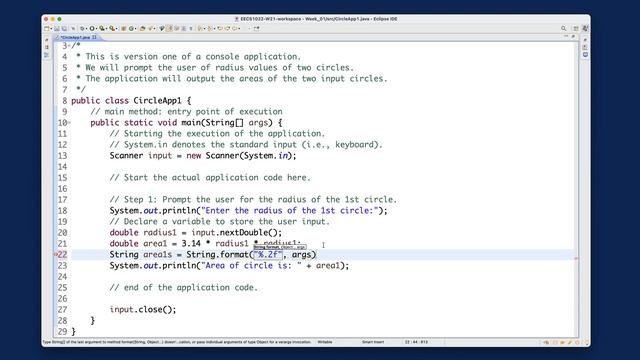
Task: Click the "%.2f" string on line 22
Action: click(268, 255)
